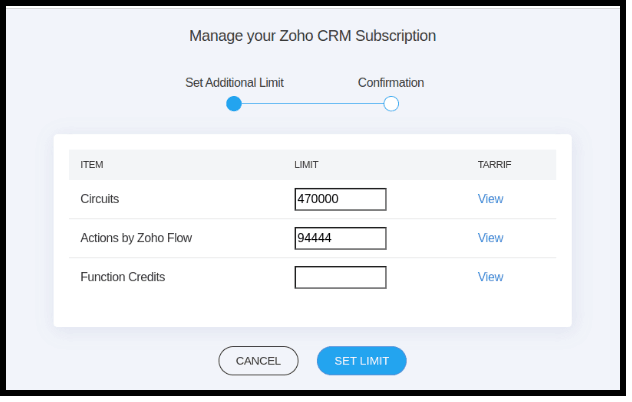Click the progress line between the two steps
632x402 pixels.
pyautogui.click(x=312, y=103)
